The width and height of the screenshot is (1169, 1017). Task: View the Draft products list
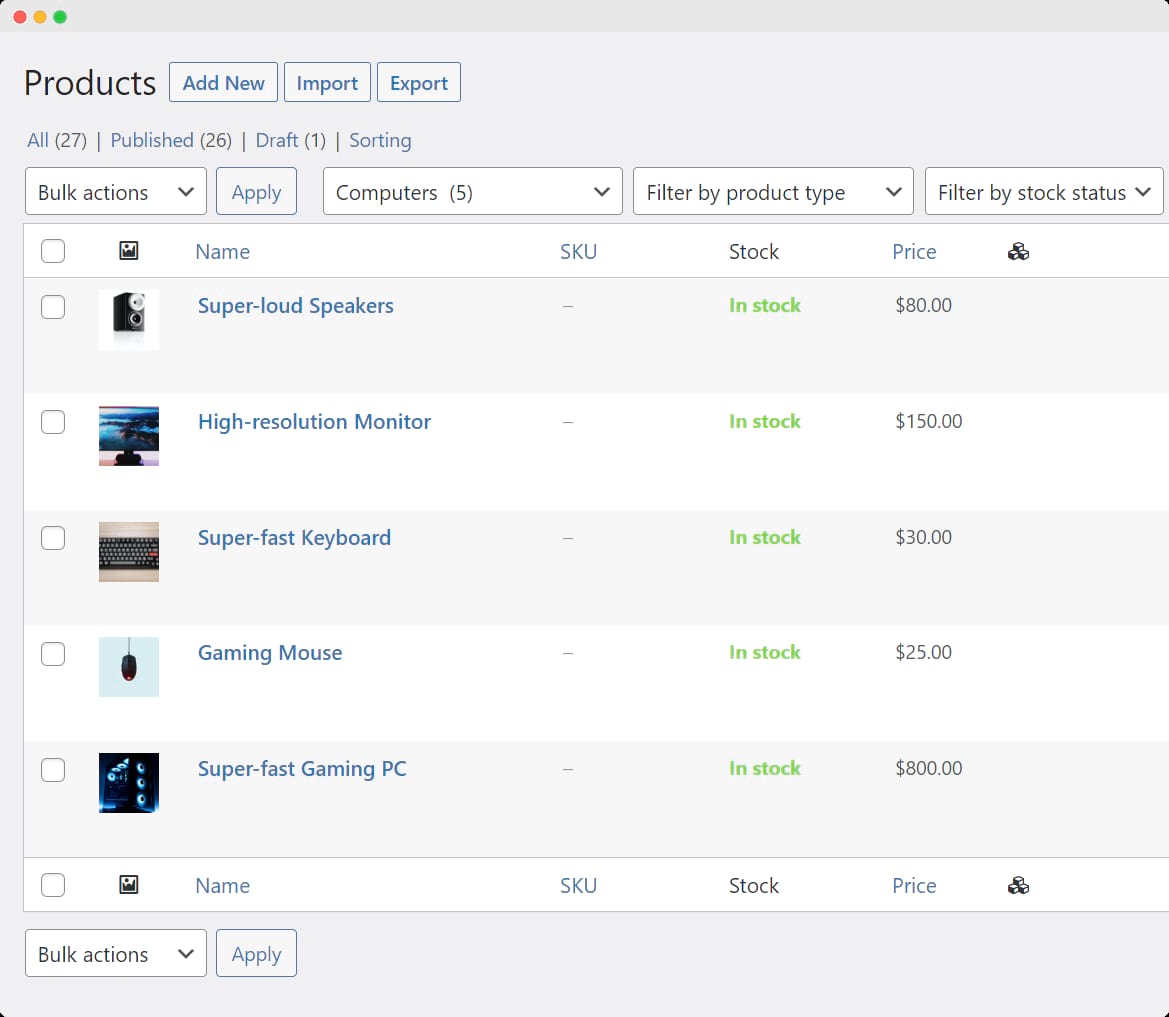[x=277, y=140]
